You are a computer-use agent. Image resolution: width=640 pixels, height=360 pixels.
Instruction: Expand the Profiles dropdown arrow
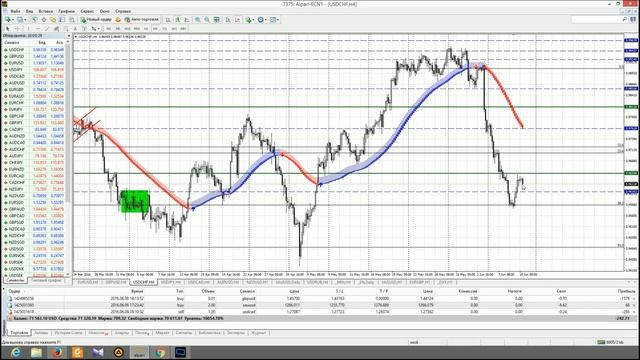(x=25, y=20)
